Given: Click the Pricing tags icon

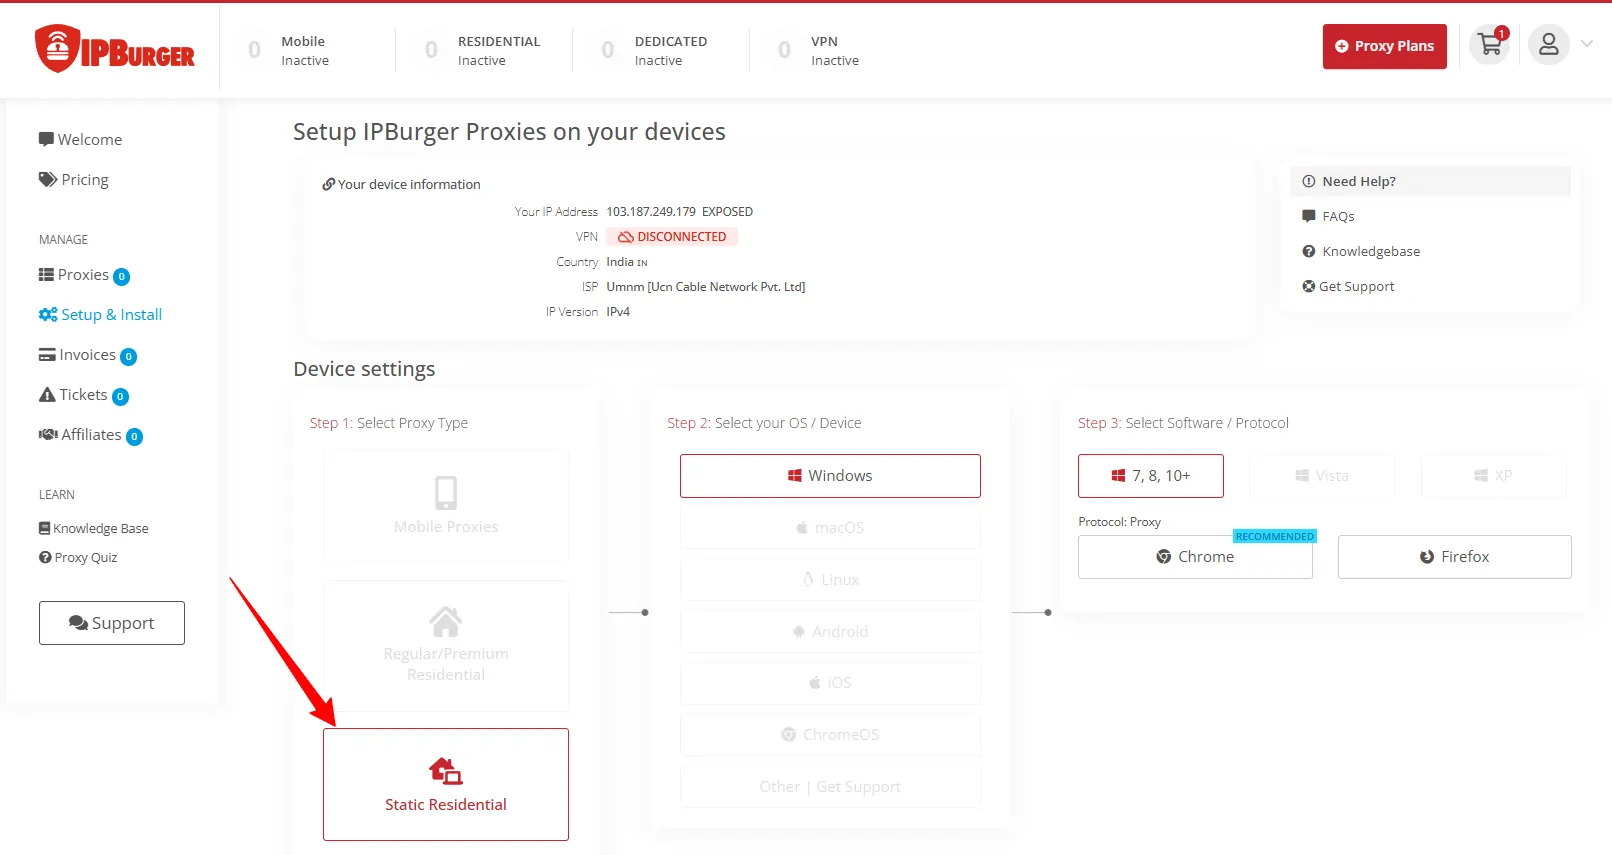Looking at the screenshot, I should click(48, 180).
